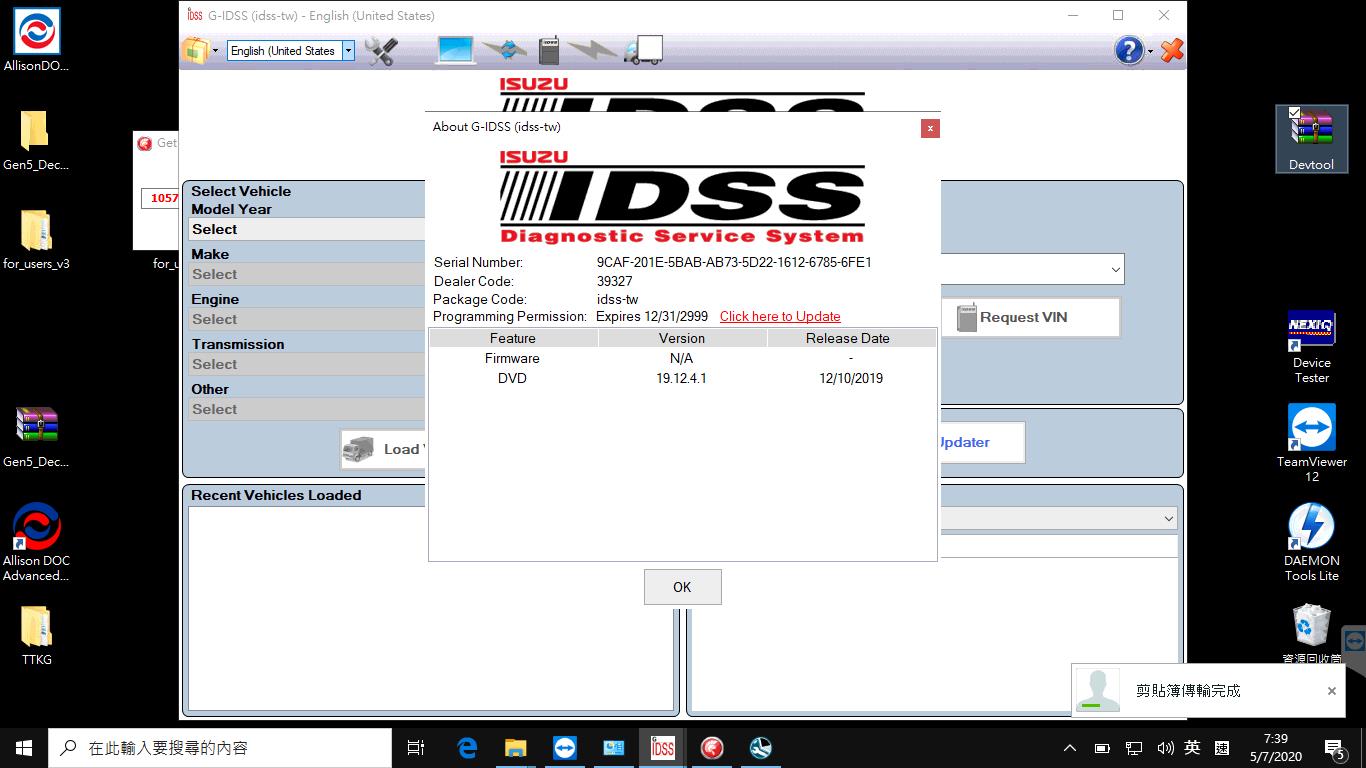Open the Other Select dropdown
Viewport: 1366px width, 768px height.
tap(308, 409)
